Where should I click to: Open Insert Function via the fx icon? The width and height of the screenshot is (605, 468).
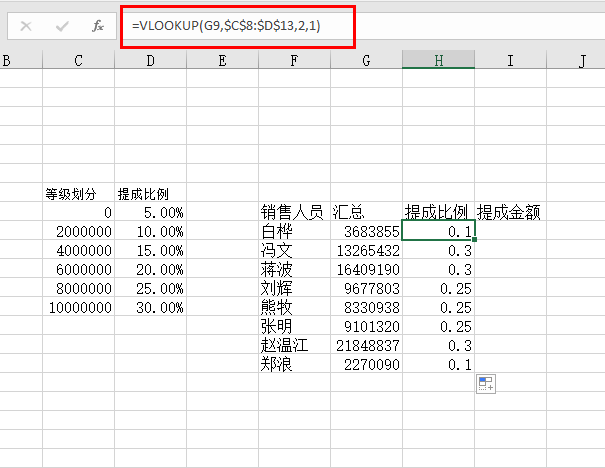[x=98, y=26]
